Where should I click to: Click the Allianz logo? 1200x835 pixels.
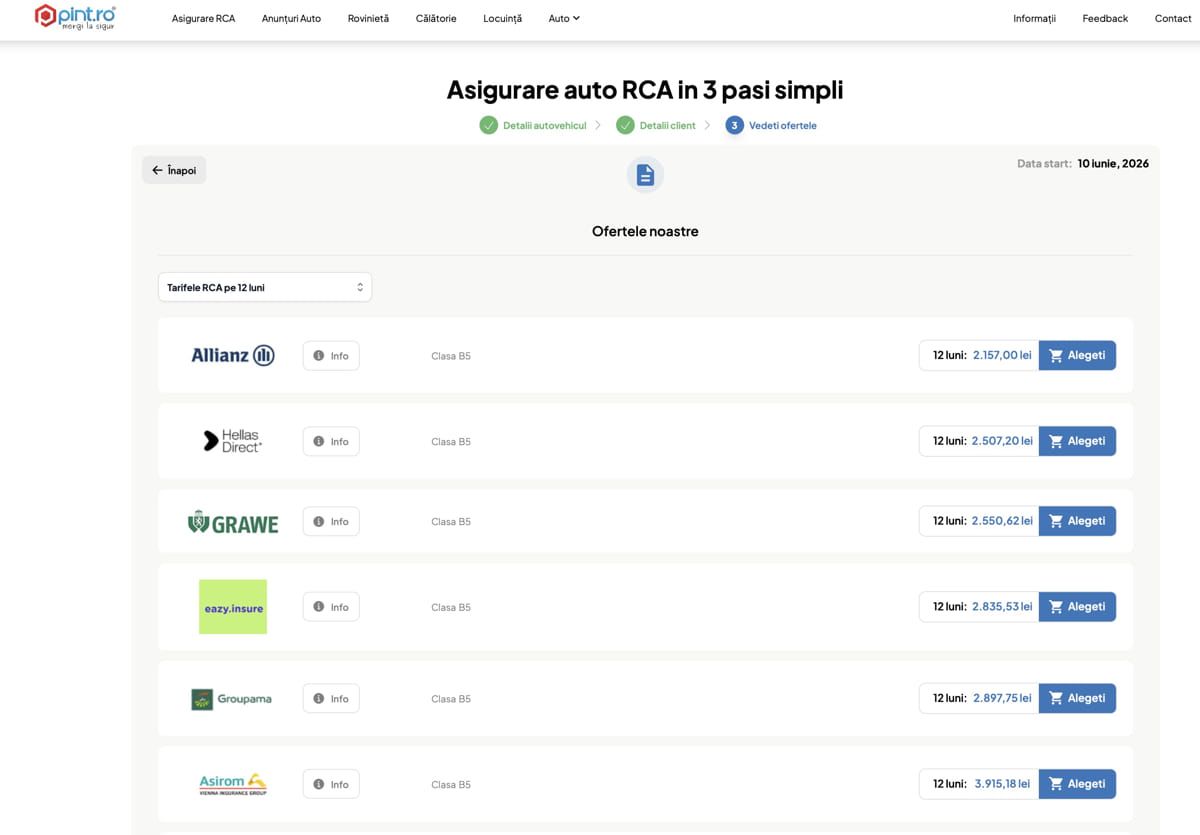pyautogui.click(x=233, y=355)
